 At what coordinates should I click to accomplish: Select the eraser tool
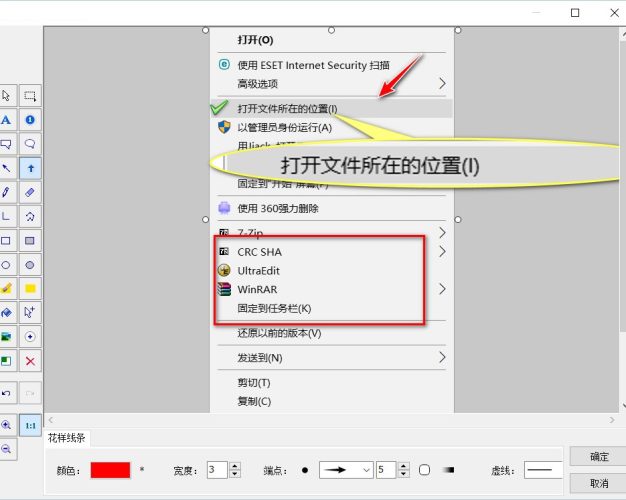click(x=30, y=192)
